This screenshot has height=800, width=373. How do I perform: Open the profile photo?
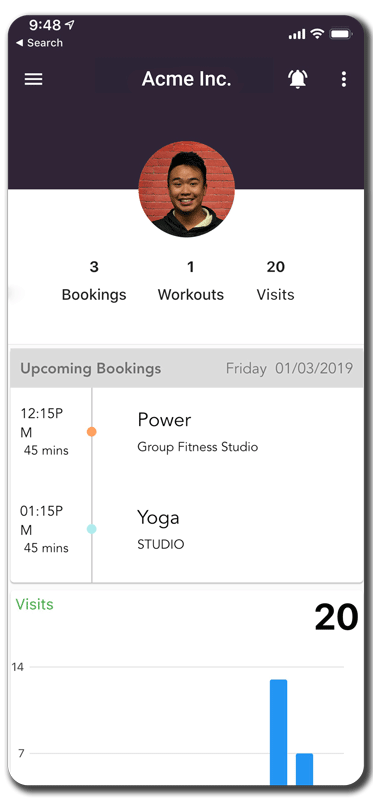coord(187,189)
